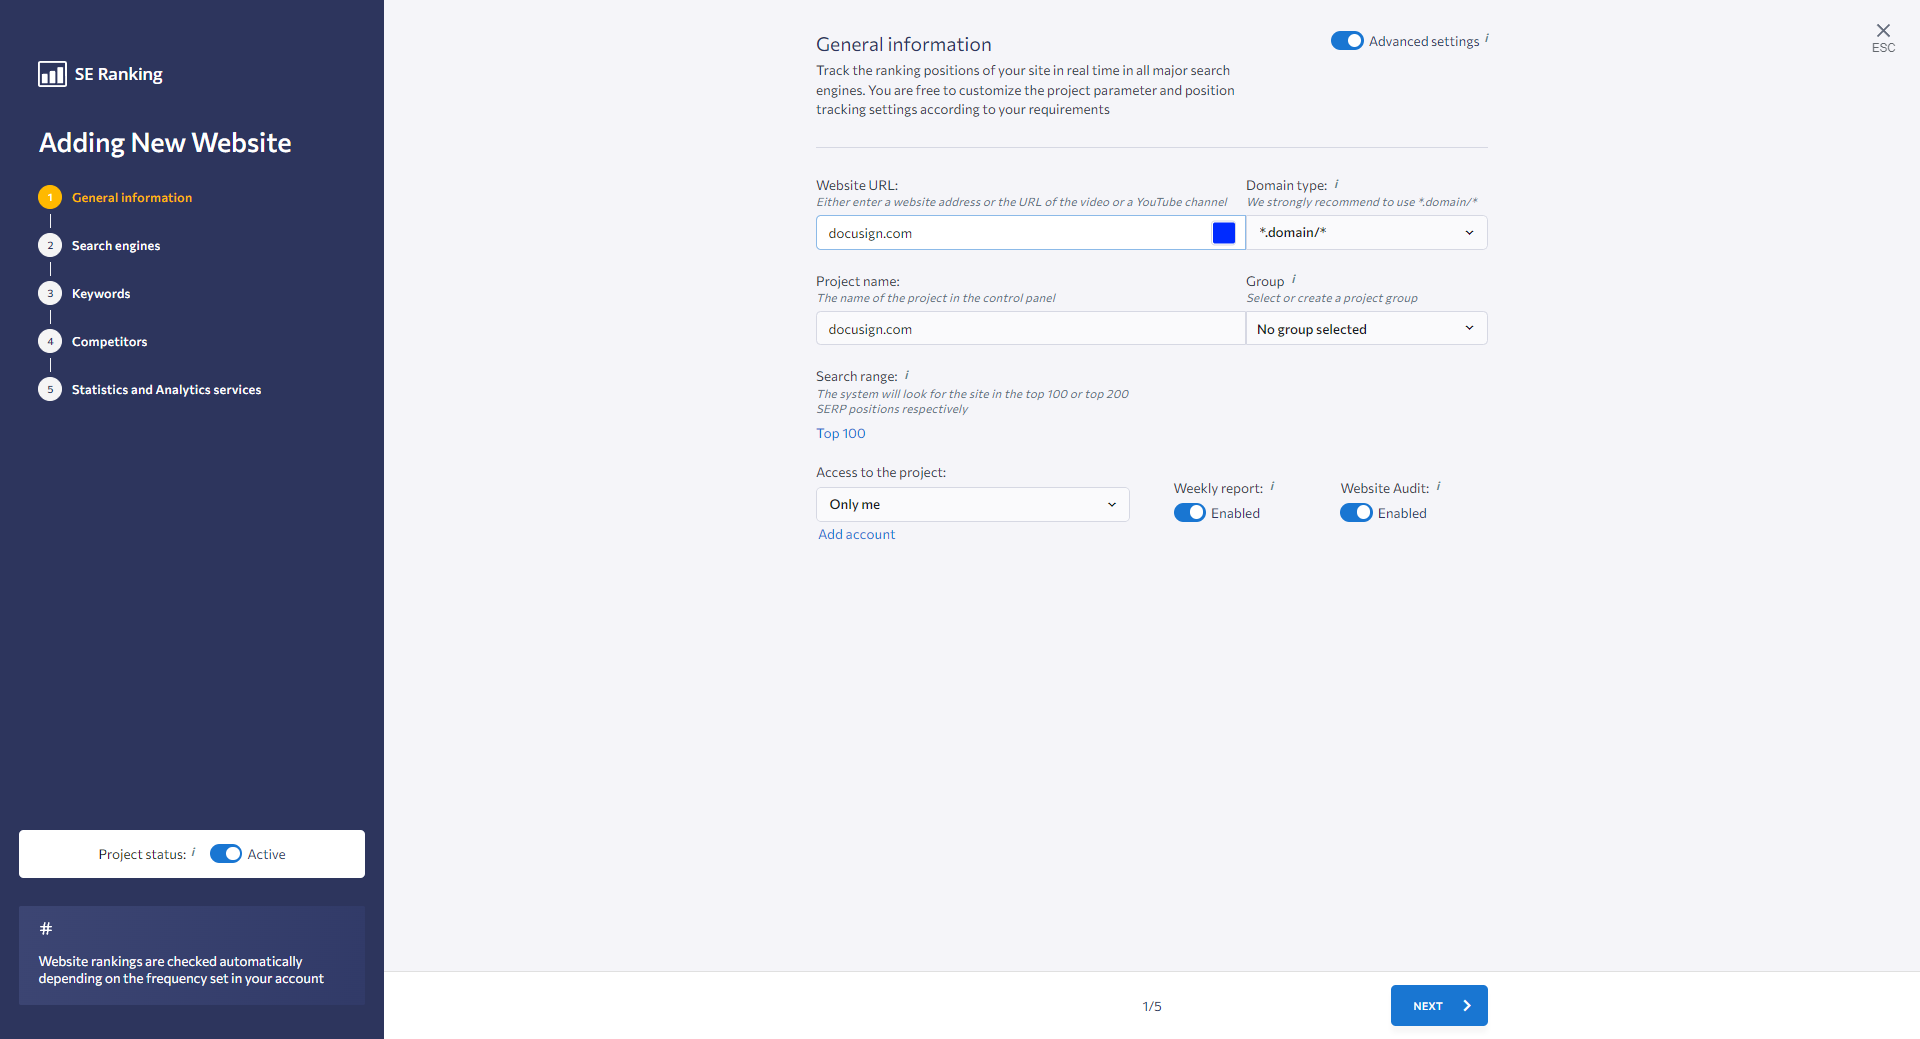Click the Add account link
1920x1039 pixels.
(x=856, y=535)
